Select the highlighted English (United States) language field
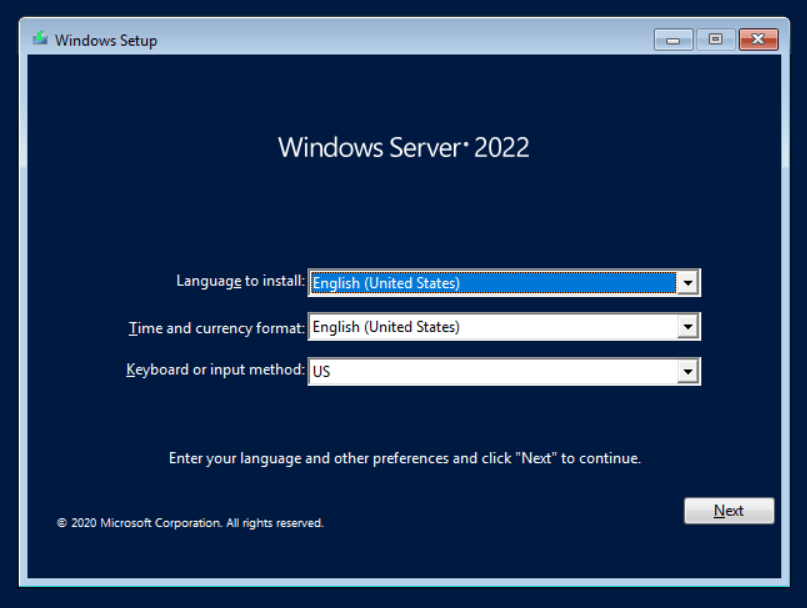The image size is (807, 608). pyautogui.click(x=492, y=284)
